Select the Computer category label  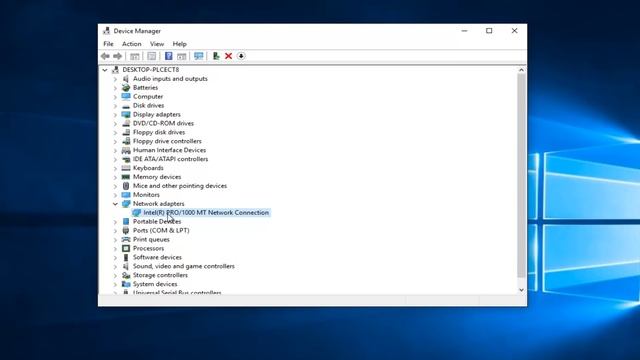(x=148, y=97)
